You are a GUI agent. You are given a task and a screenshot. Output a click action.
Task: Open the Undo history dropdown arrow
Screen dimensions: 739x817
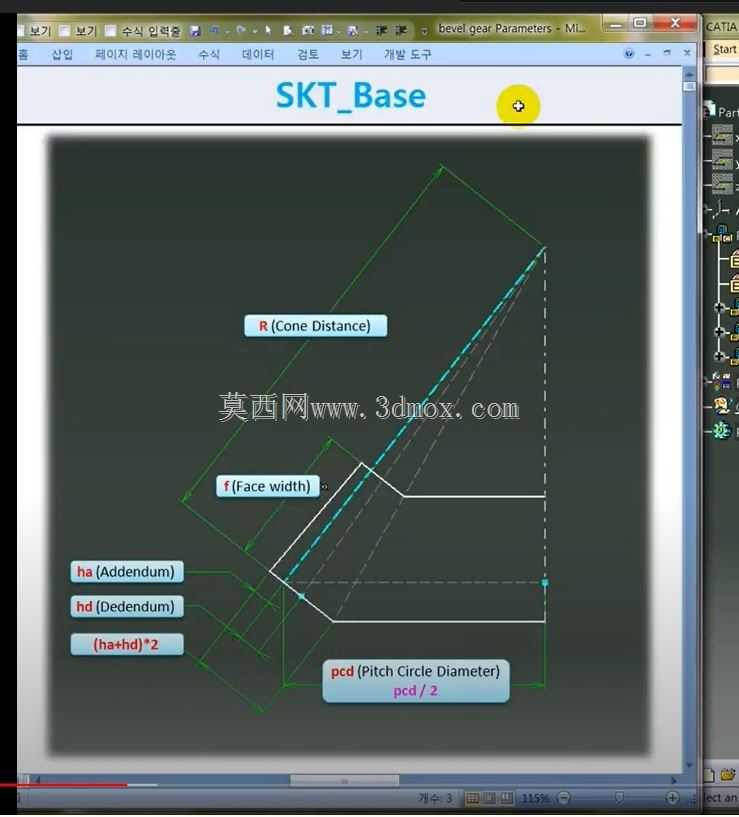227,31
